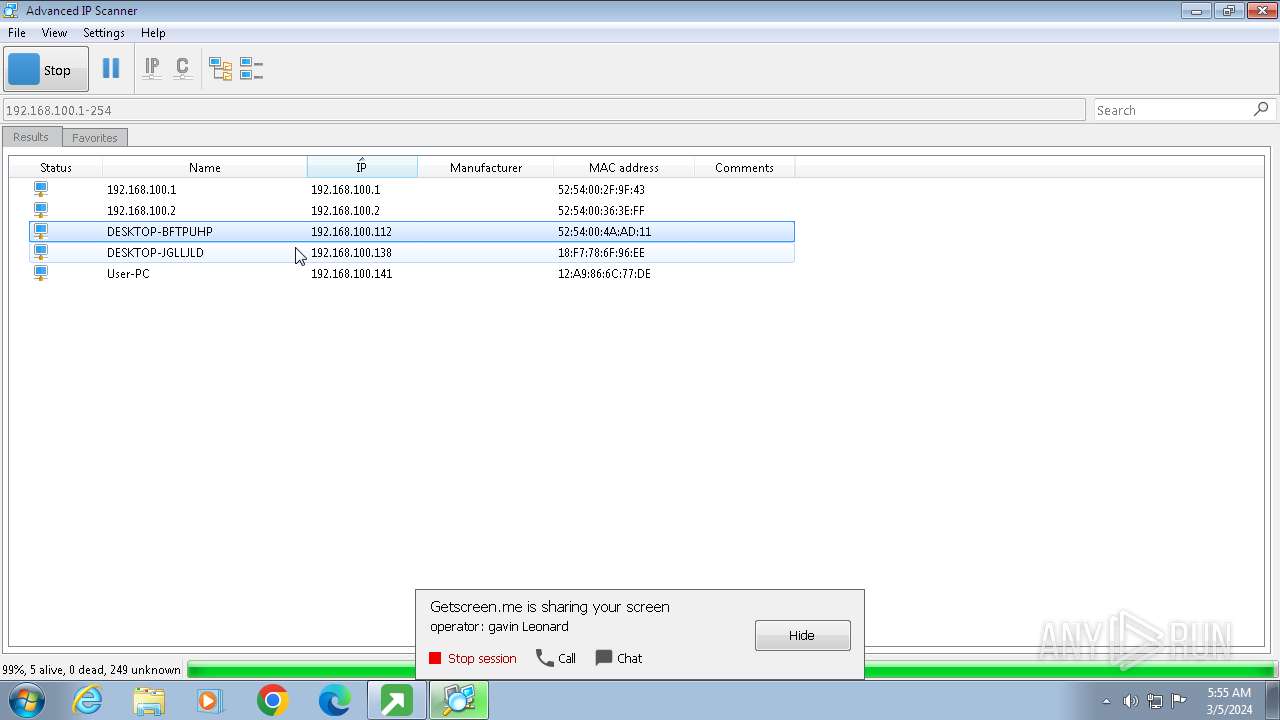Open the Windows Start menu
1280x720 pixels.
point(26,700)
